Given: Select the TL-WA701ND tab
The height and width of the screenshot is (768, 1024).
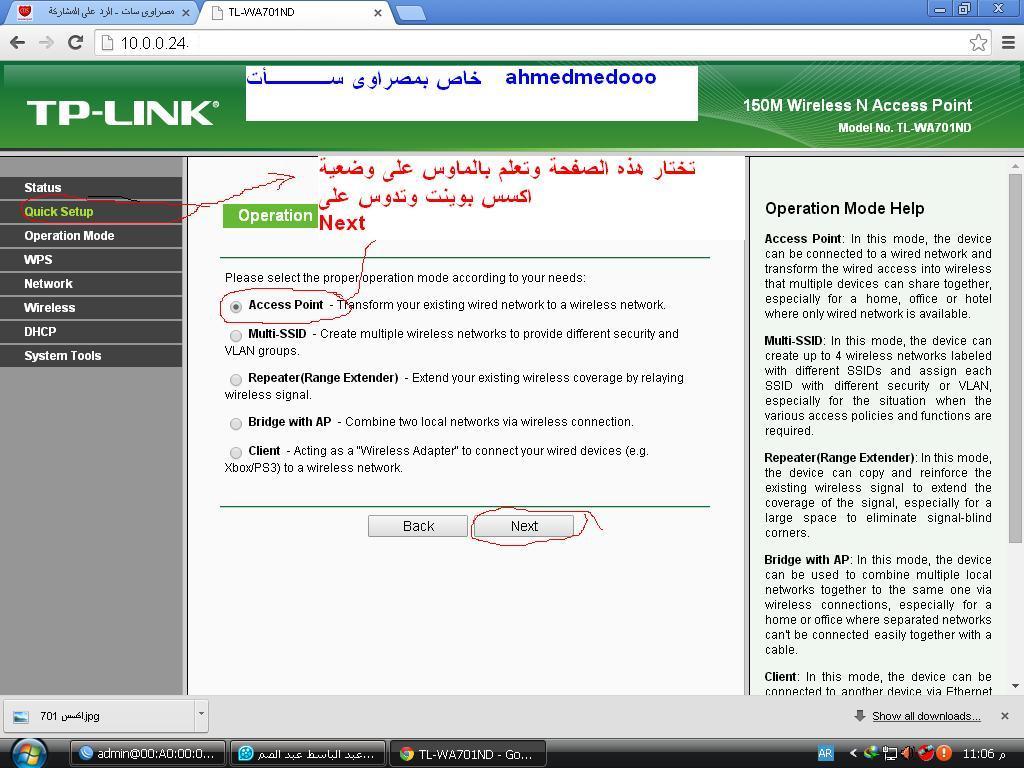Looking at the screenshot, I should (296, 12).
